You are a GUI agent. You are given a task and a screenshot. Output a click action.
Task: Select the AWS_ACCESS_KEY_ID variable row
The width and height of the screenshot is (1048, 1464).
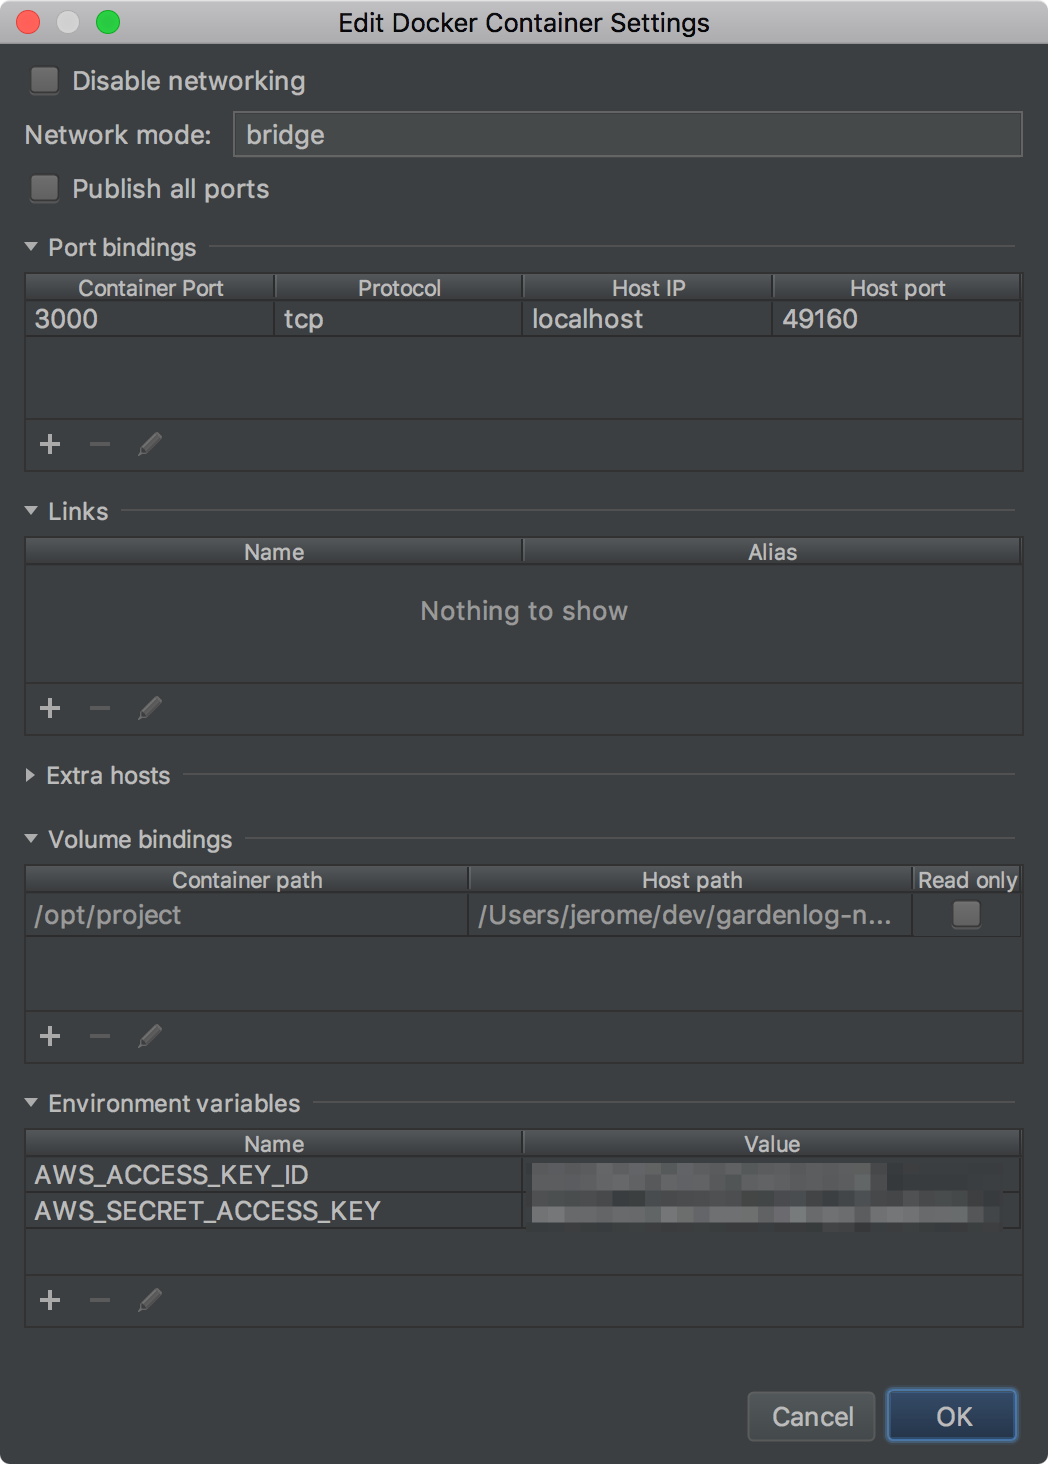click(x=523, y=1175)
